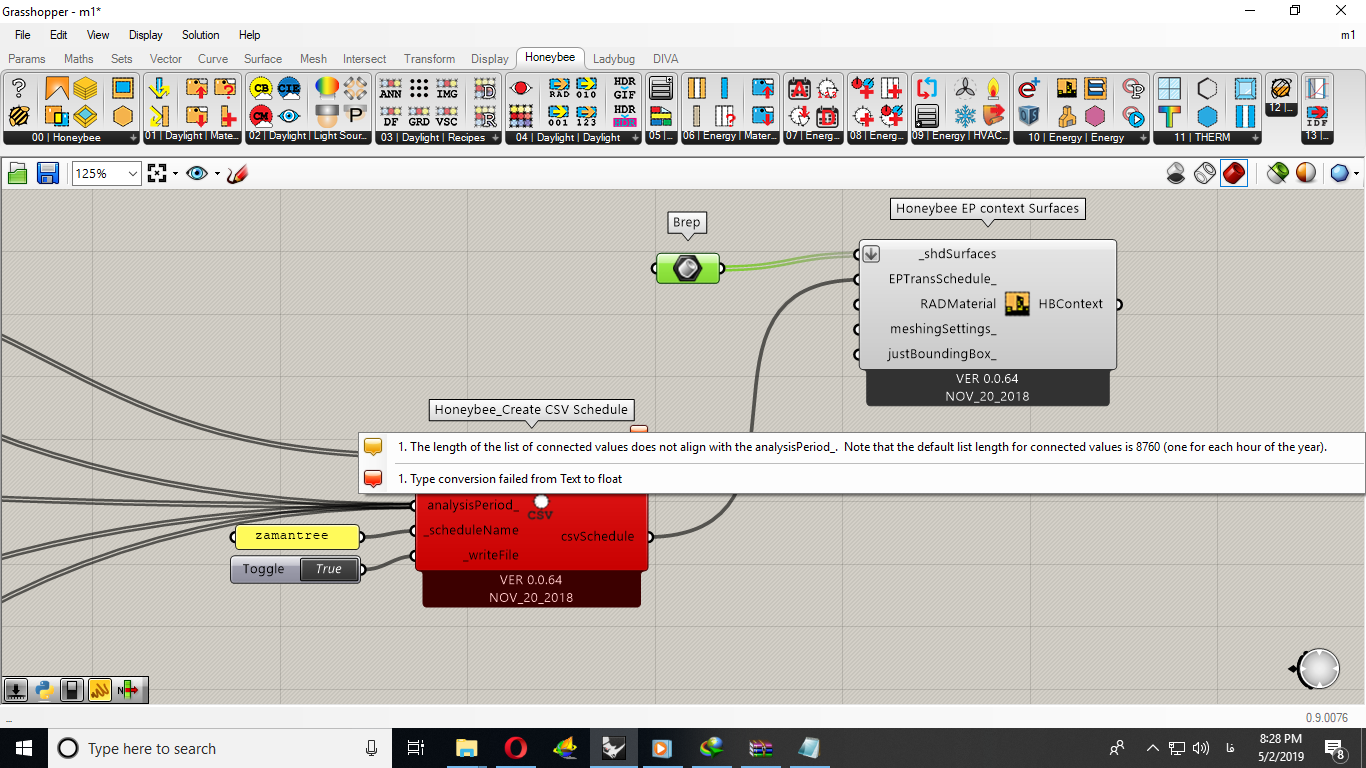The height and width of the screenshot is (768, 1366).
Task: Select the IDF export component icon
Action: [1317, 115]
